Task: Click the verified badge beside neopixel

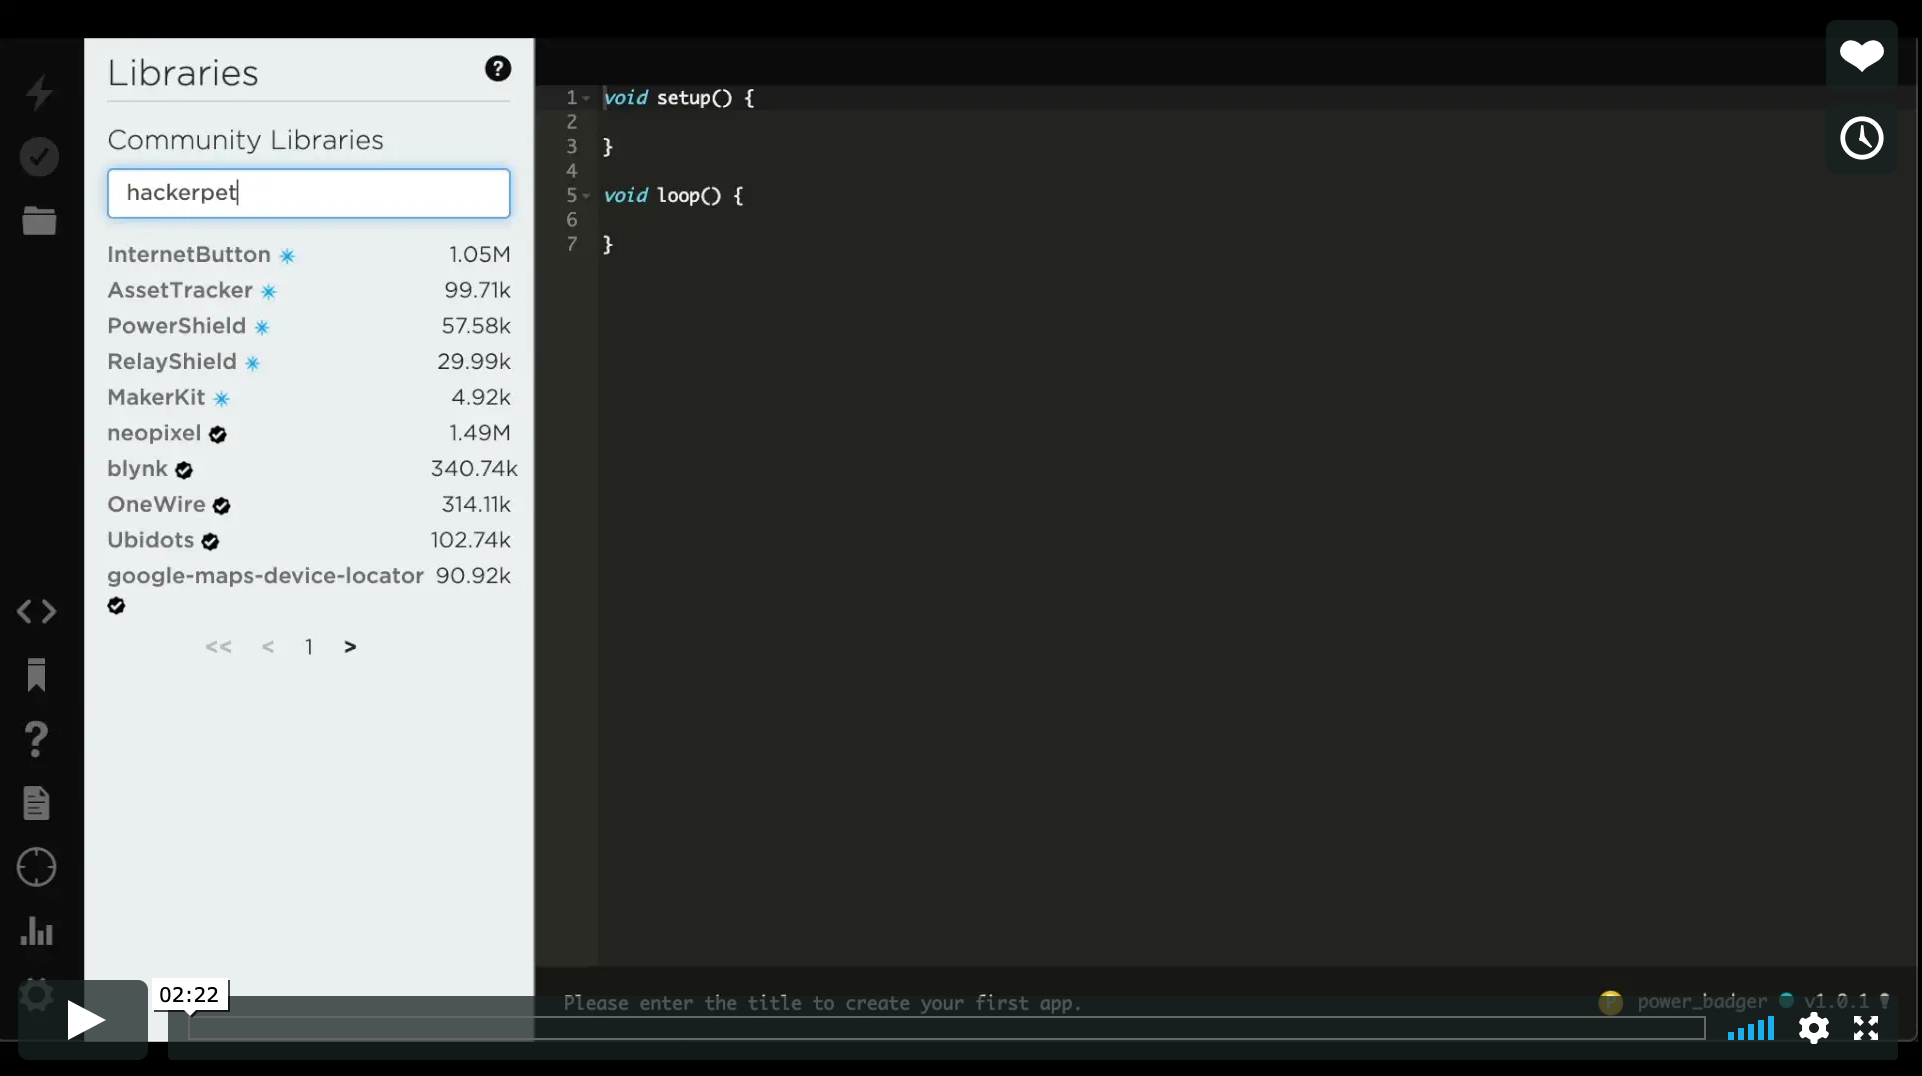Action: tap(218, 434)
